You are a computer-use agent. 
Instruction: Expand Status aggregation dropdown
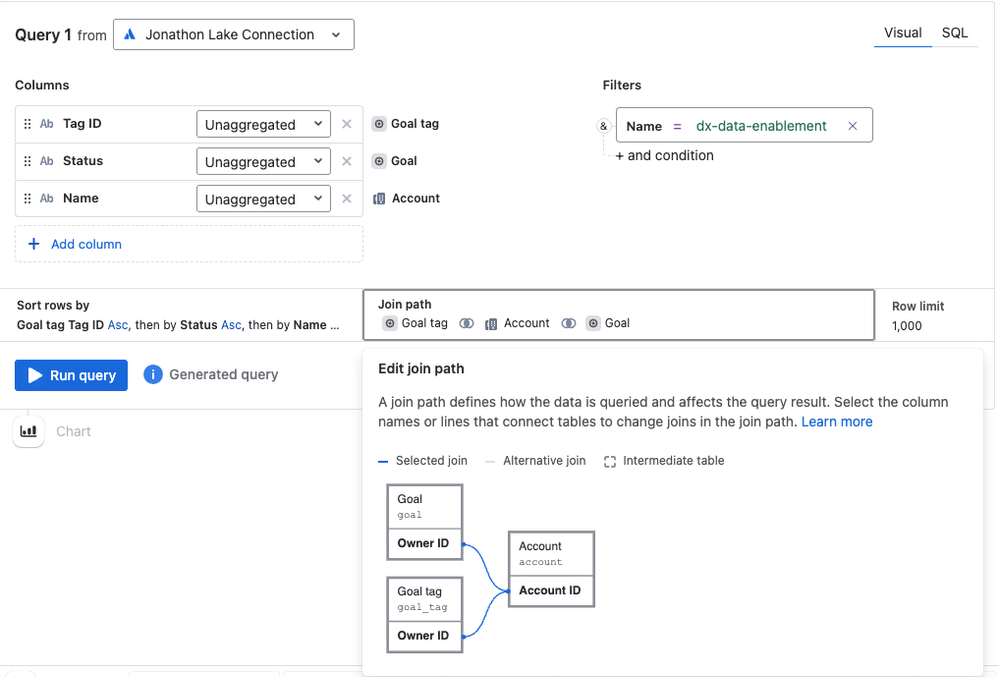pos(263,162)
